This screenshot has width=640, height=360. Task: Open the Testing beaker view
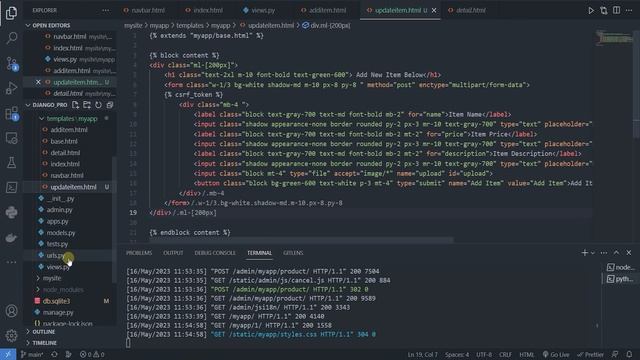pyautogui.click(x=11, y=163)
